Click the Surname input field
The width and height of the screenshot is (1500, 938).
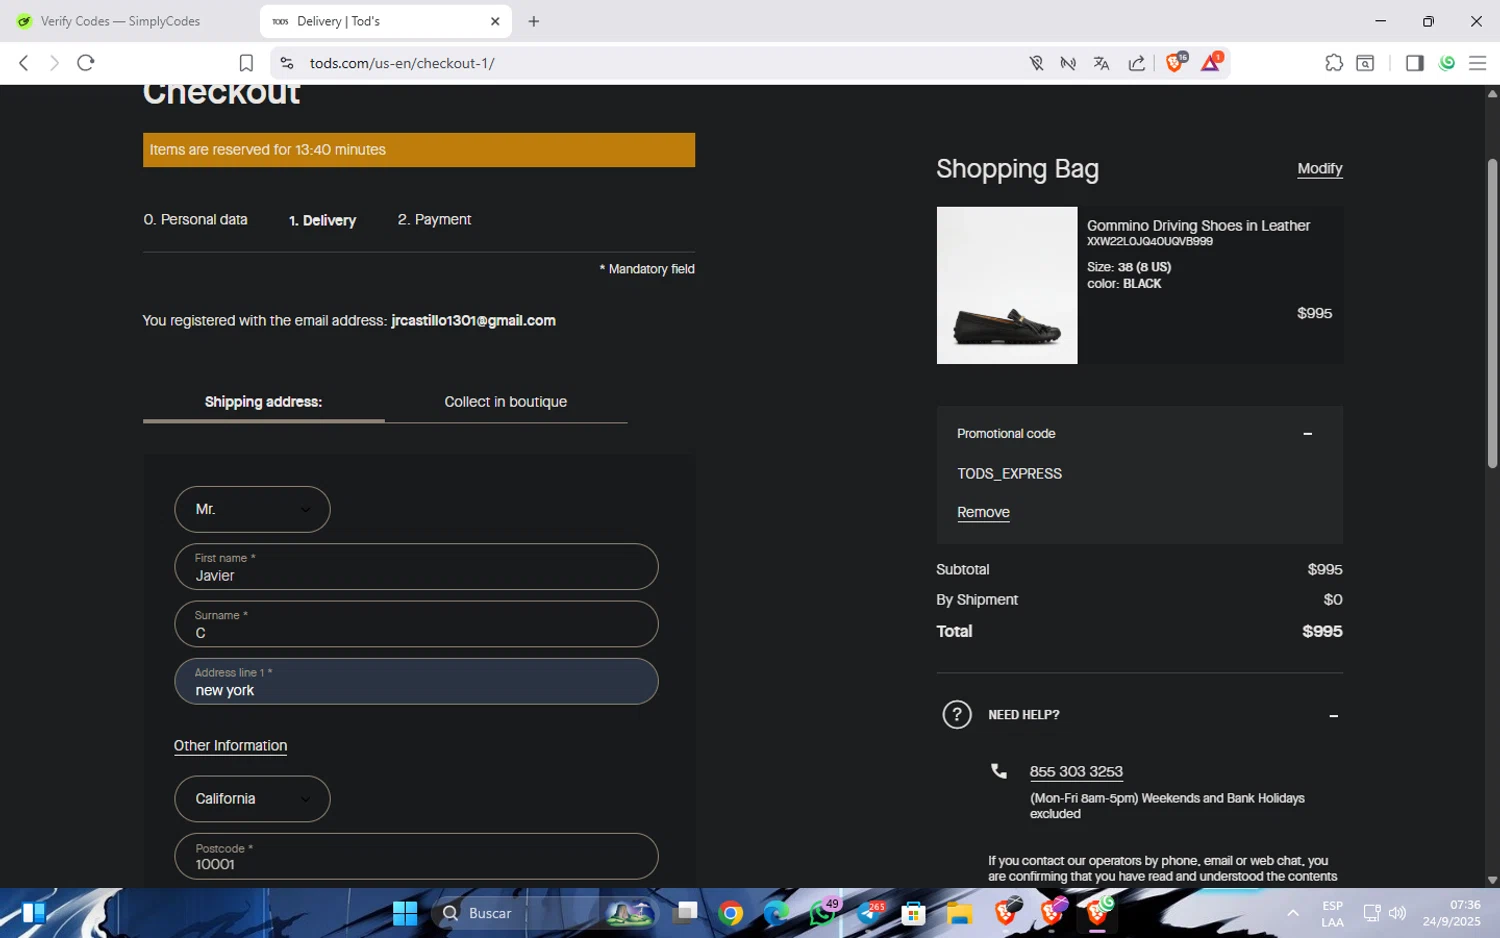pos(416,624)
